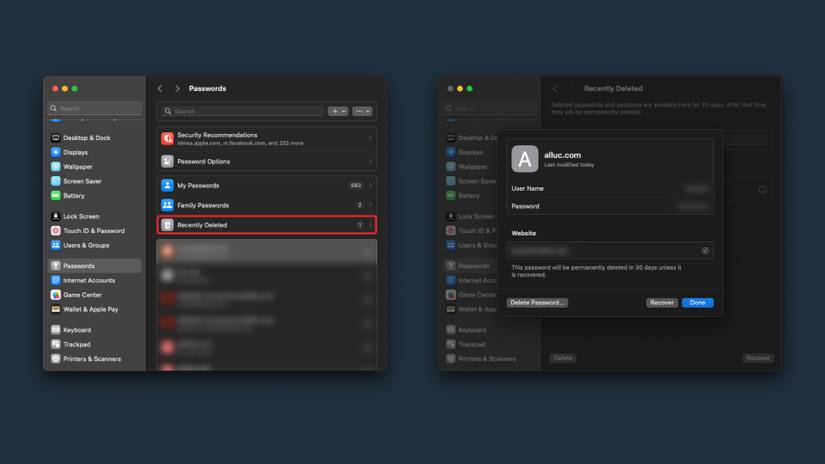Image resolution: width=825 pixels, height=464 pixels.
Task: Select Displays icon in left window sidebar
Action: (x=55, y=152)
